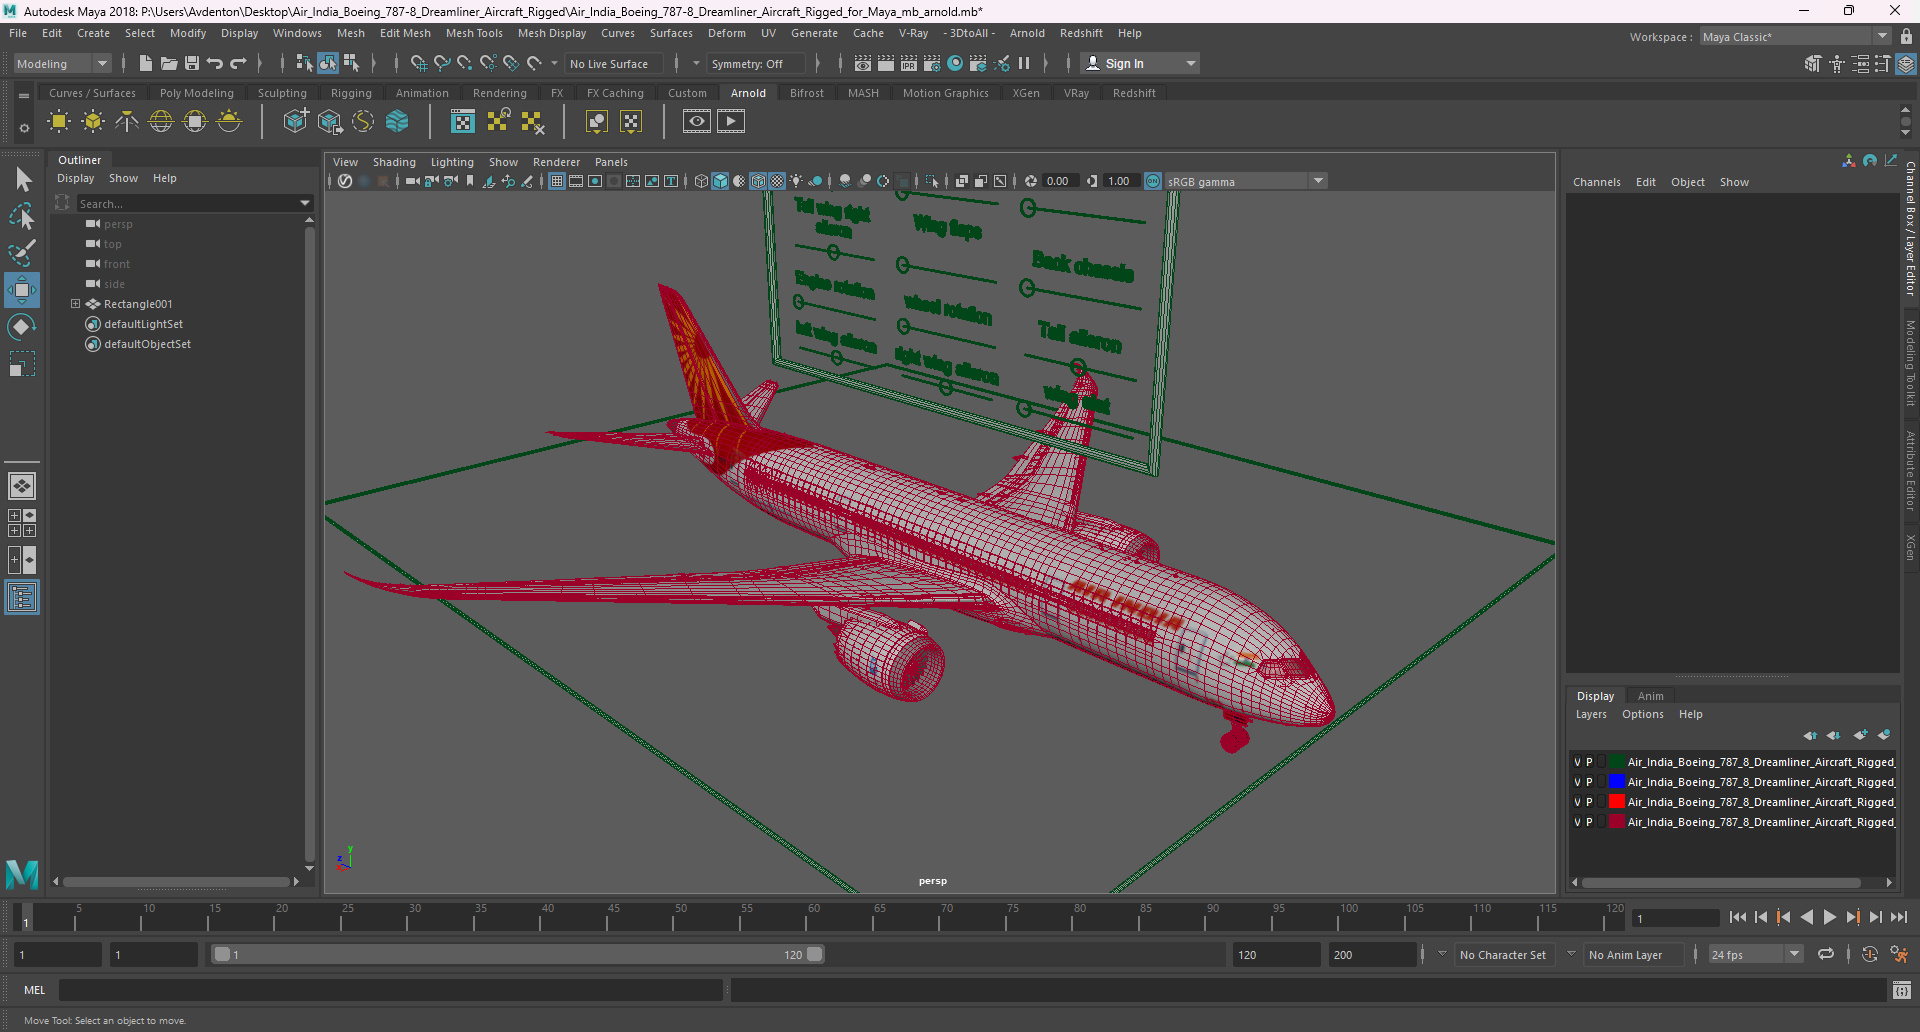1920x1032 pixels.
Task: Open the Modeling menu set dropdown
Action: pos(62,63)
